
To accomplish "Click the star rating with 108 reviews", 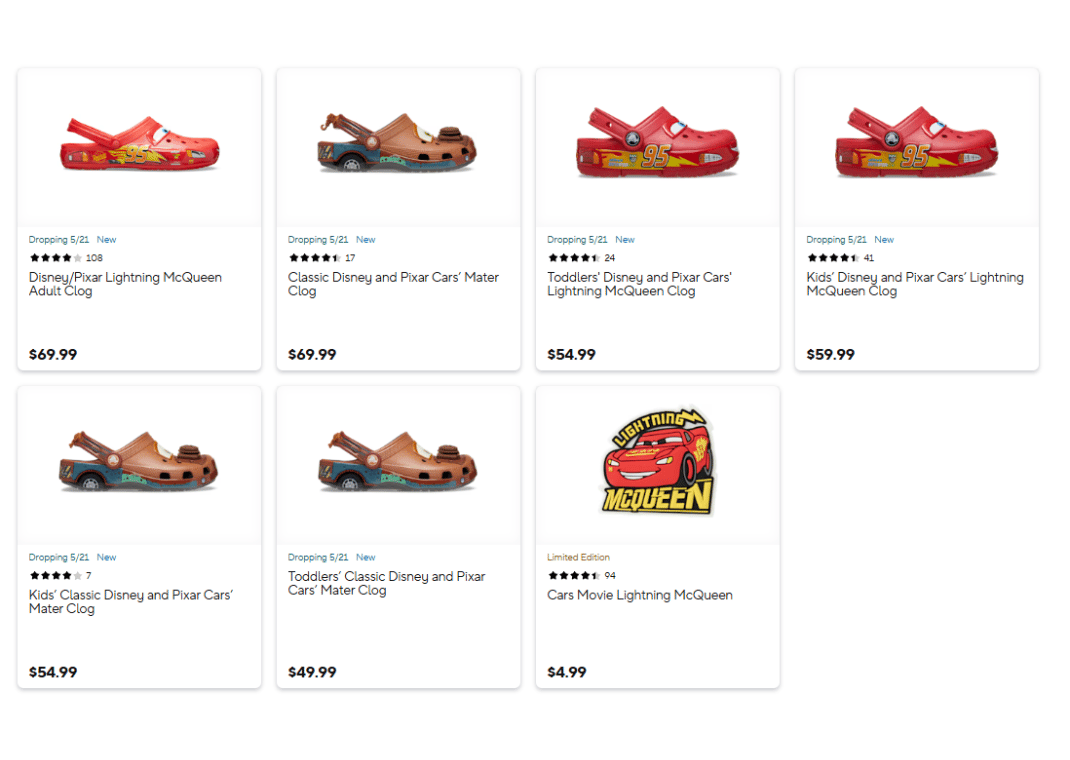I will (x=56, y=258).
